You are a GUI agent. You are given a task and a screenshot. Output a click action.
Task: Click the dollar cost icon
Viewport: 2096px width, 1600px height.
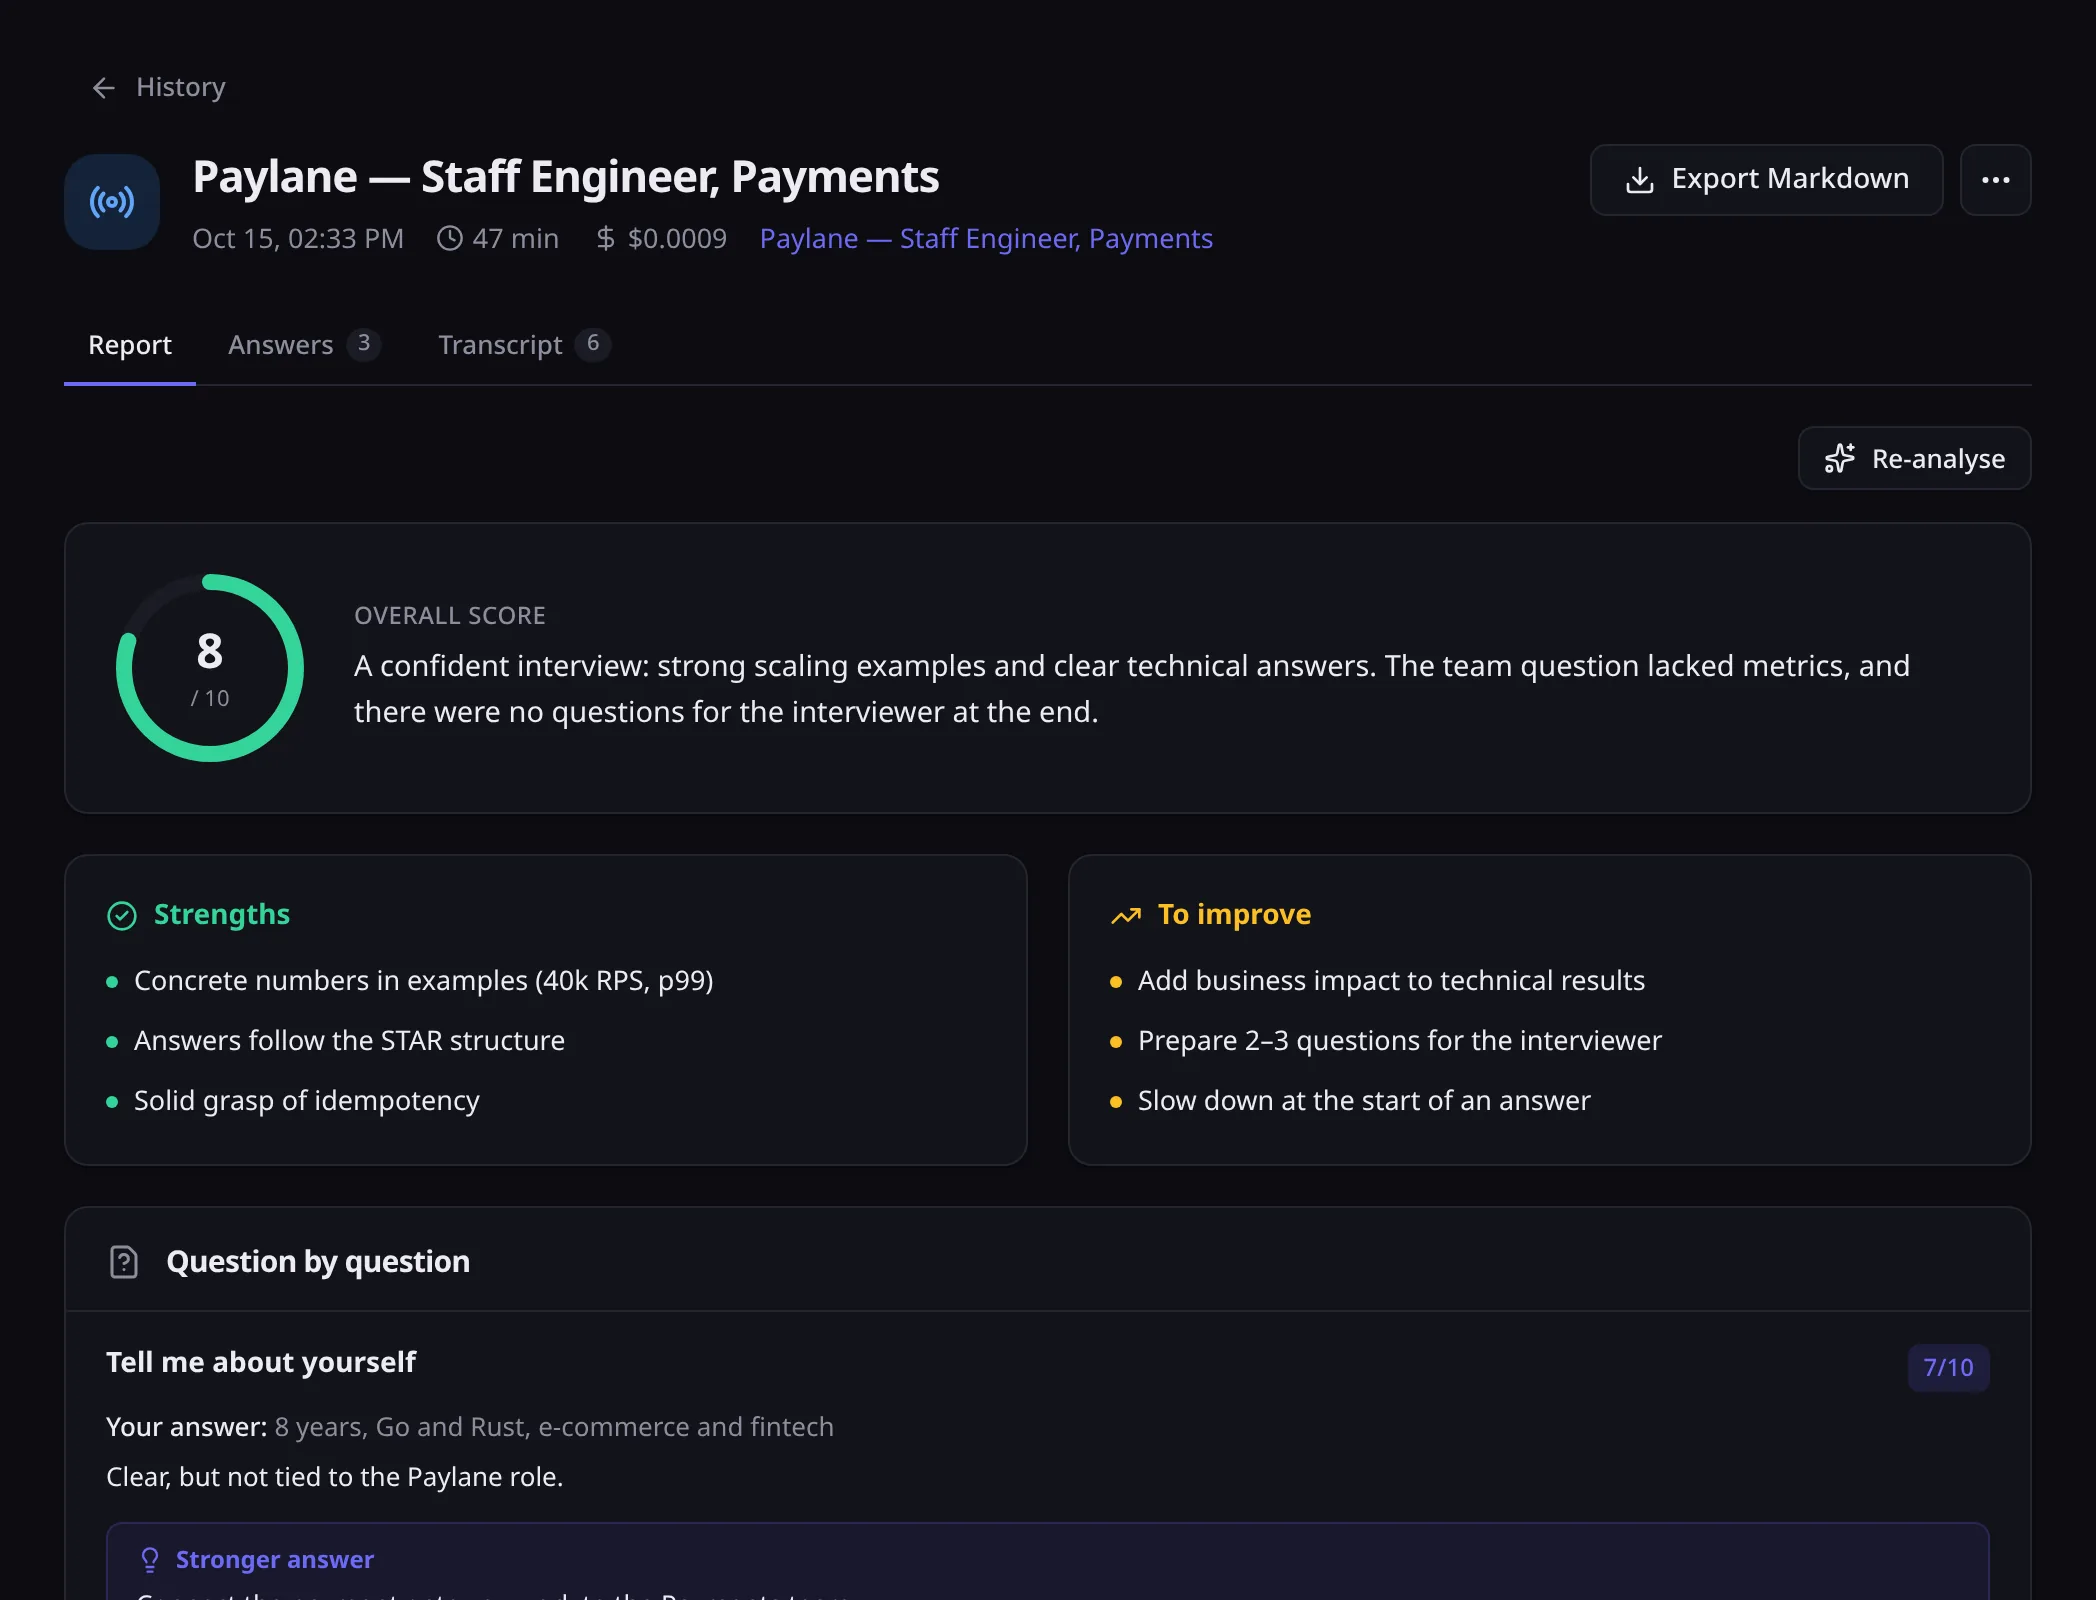606,238
